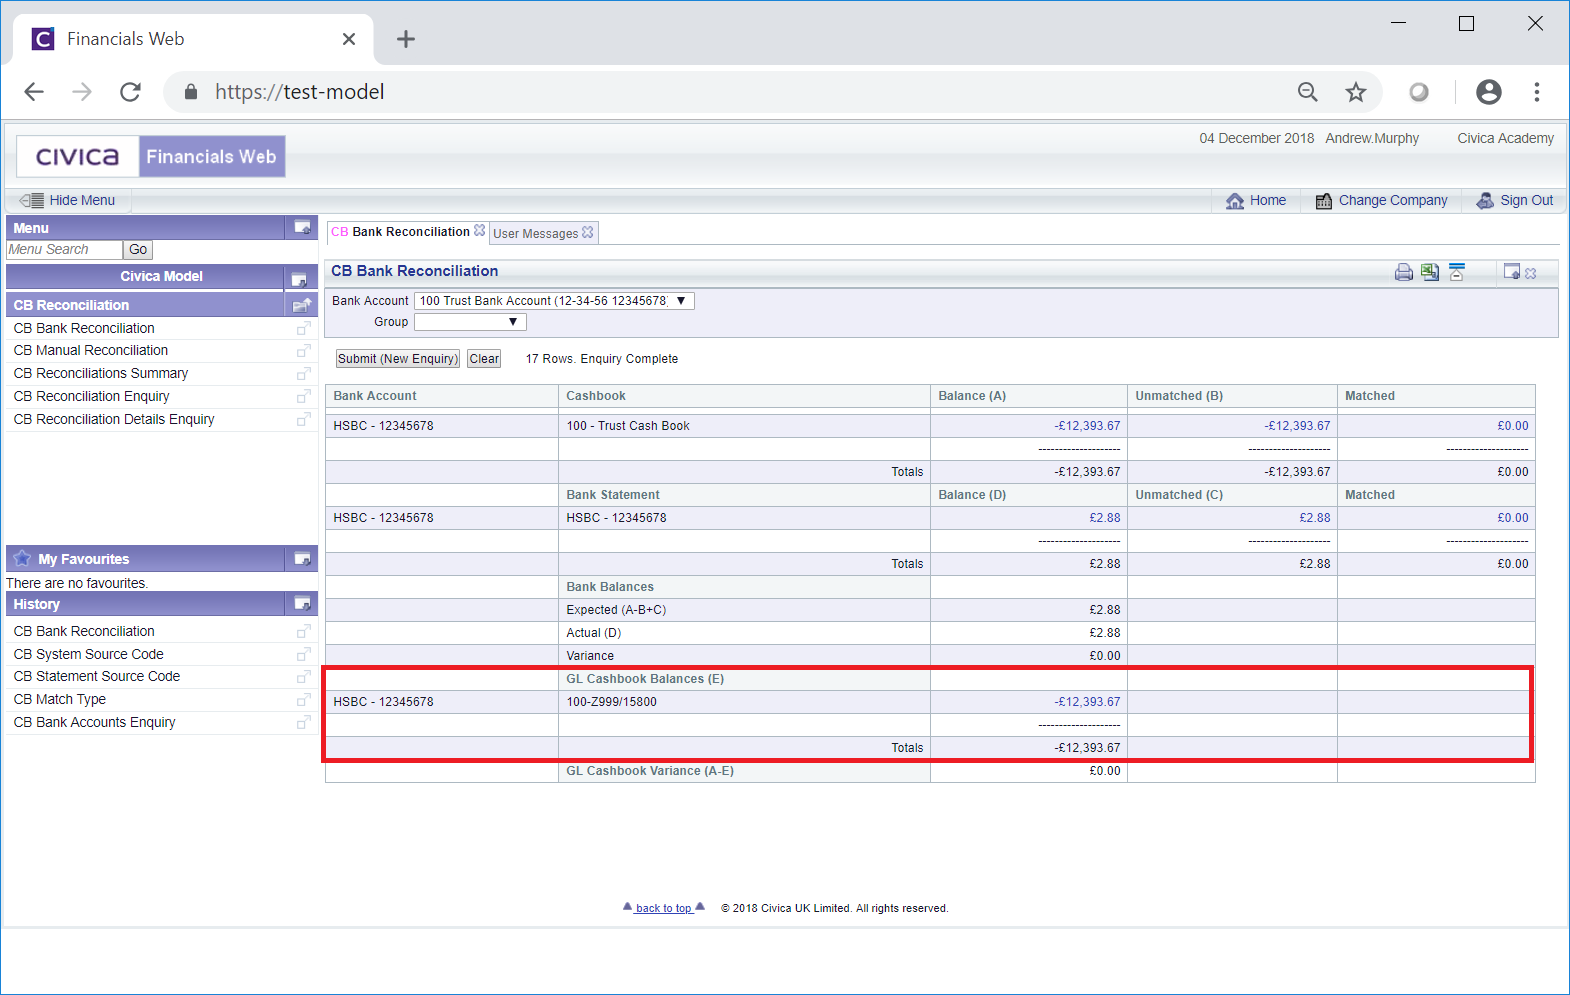Switch to the User Messages tab
Viewport: 1570px width, 995px height.
coord(536,233)
